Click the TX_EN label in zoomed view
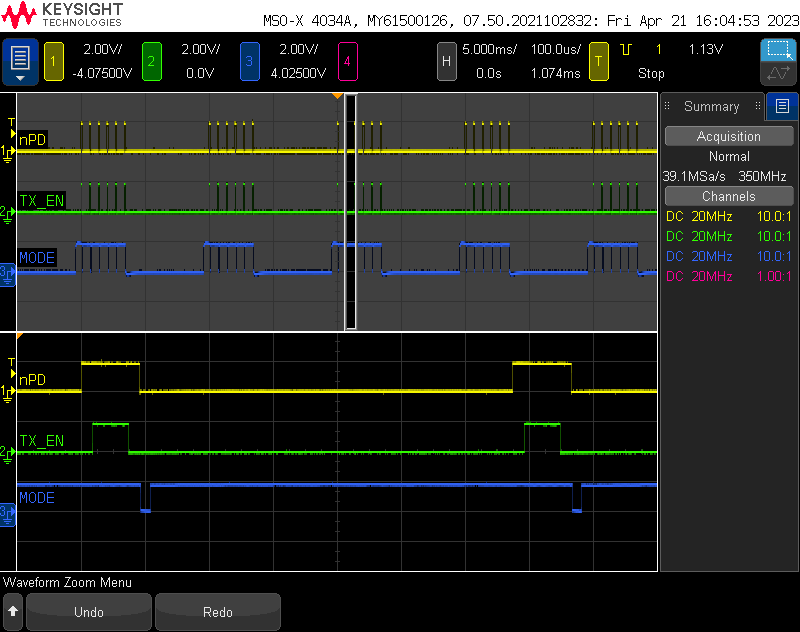Viewport: 800px width, 632px height. point(41,440)
